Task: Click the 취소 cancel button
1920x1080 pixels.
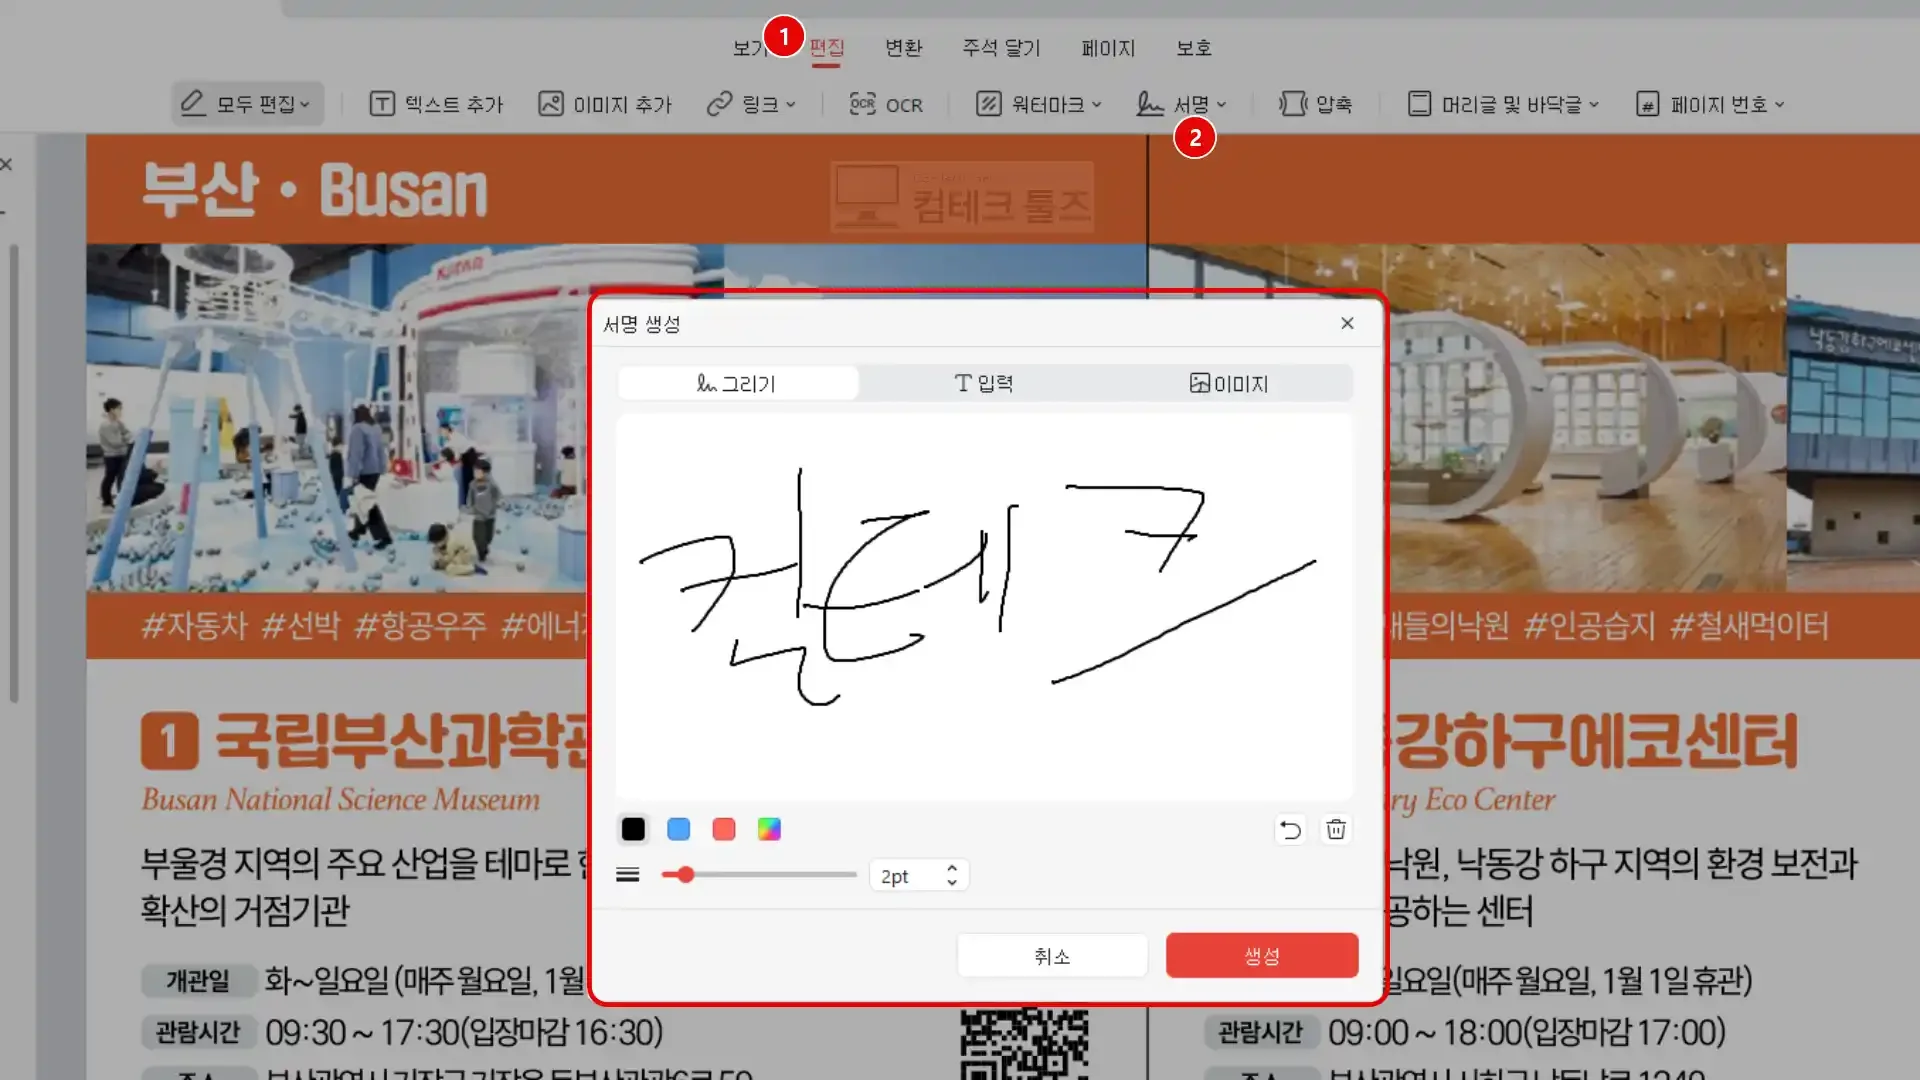Action: (1052, 956)
